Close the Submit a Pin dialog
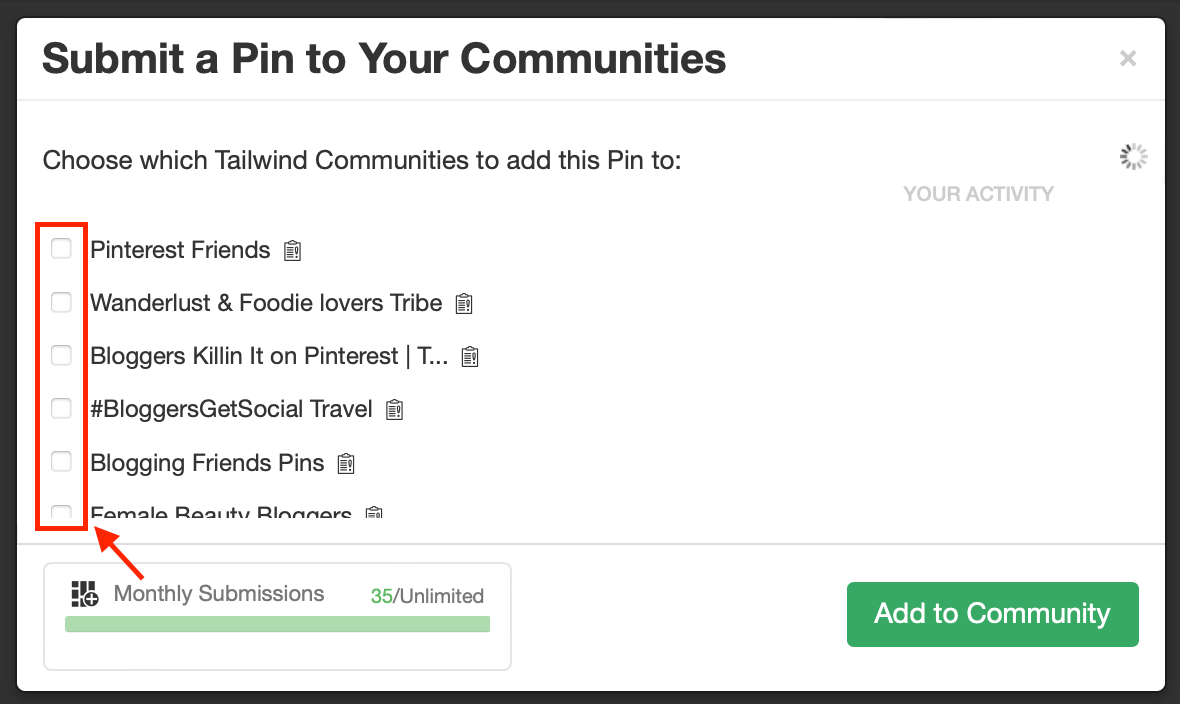The height and width of the screenshot is (704, 1180). [x=1128, y=59]
